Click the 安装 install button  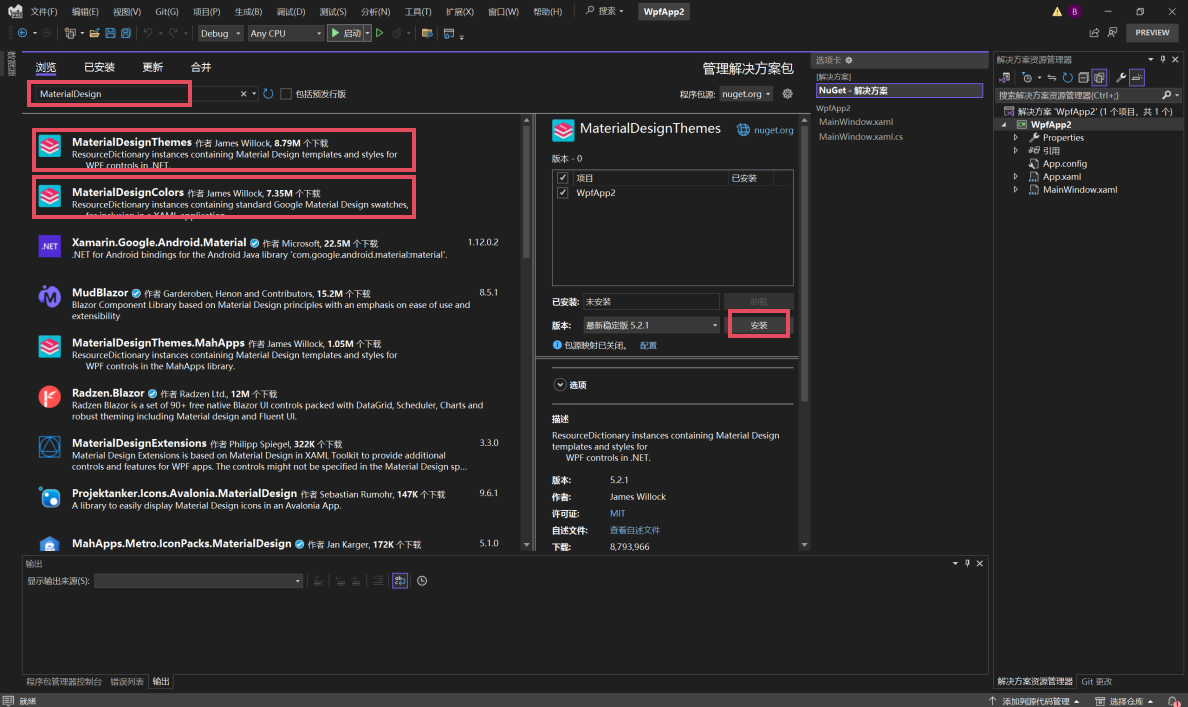(758, 325)
